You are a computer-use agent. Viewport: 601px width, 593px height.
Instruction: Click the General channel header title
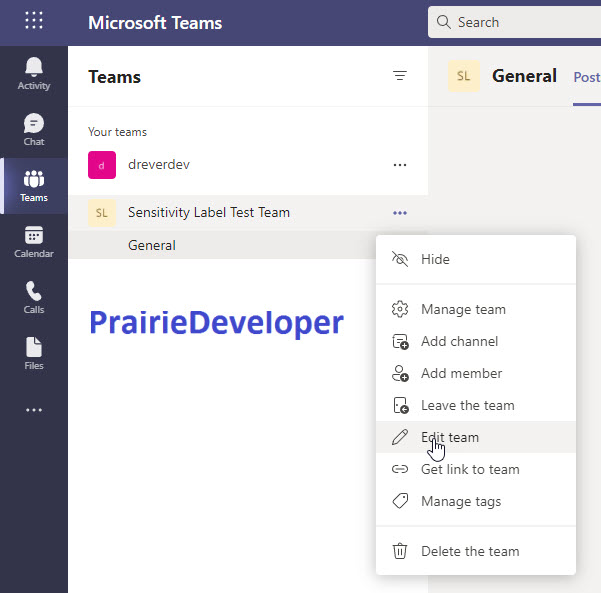524,76
